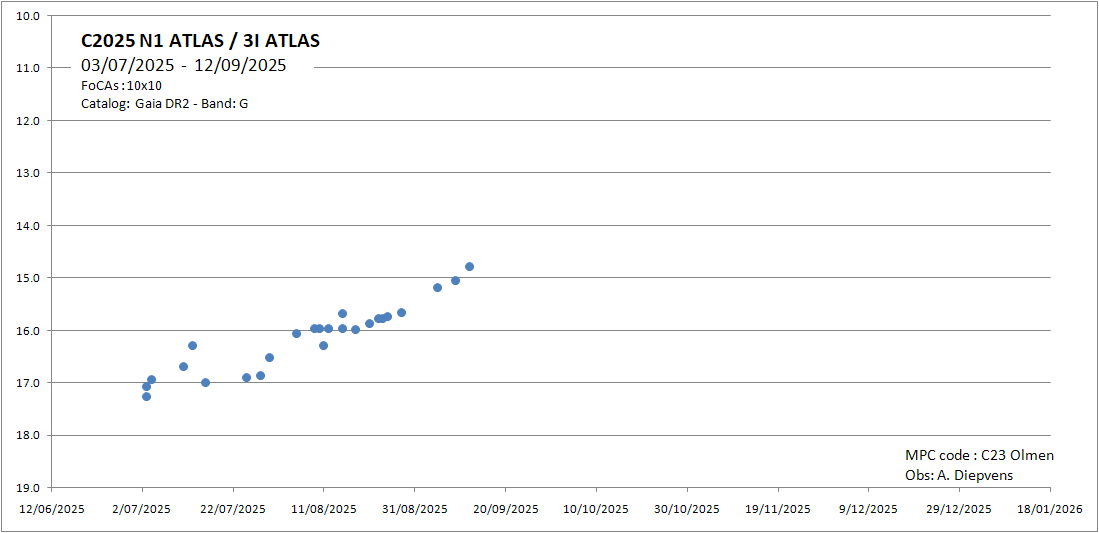Click the 20/09/2025 date axis label
Screen dimensions: 1099x533
[505, 509]
